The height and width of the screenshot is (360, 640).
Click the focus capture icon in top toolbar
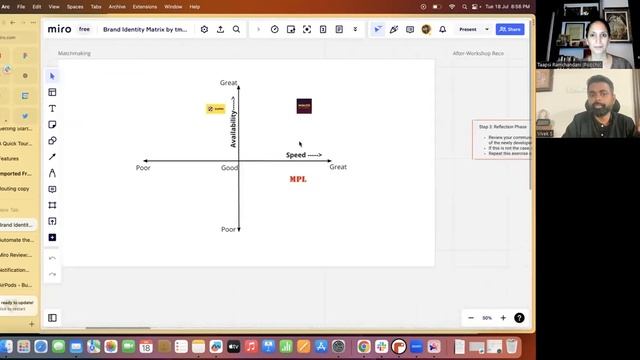point(307,29)
